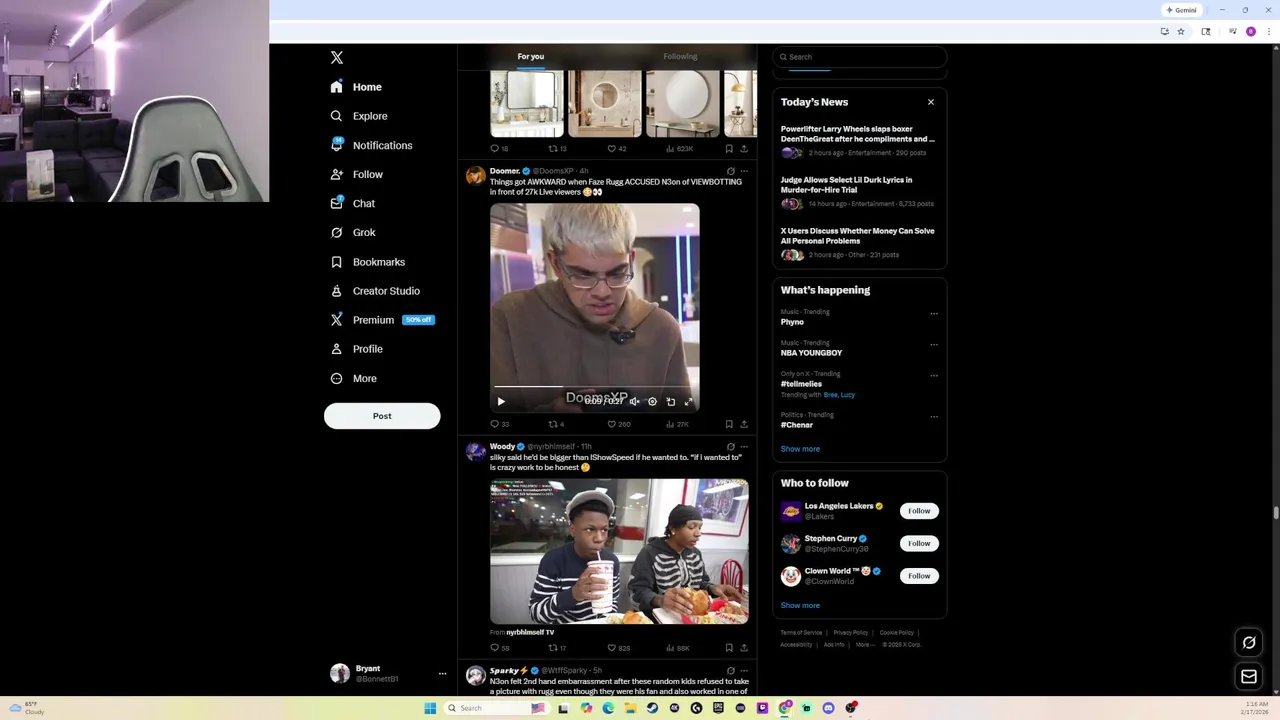Open the Home page from the sidebar

point(356,87)
